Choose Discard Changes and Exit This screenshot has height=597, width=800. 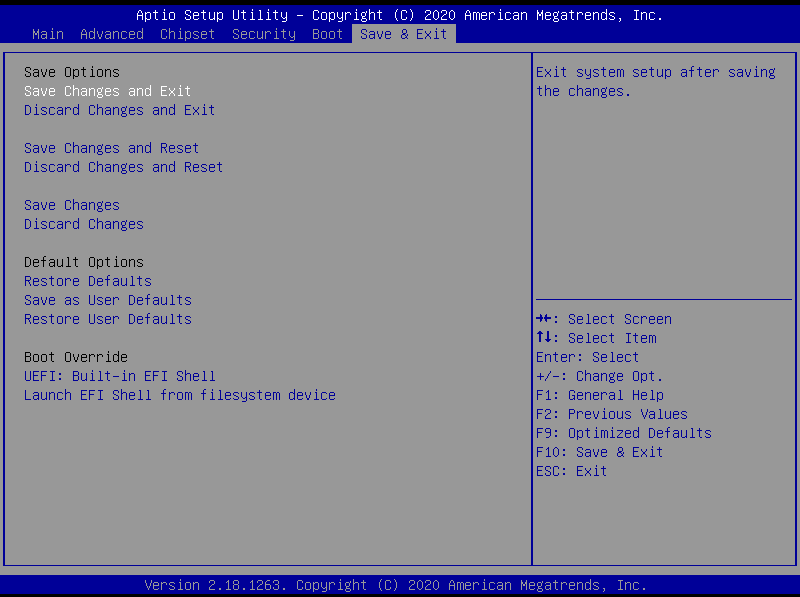pyautogui.click(x=120, y=110)
